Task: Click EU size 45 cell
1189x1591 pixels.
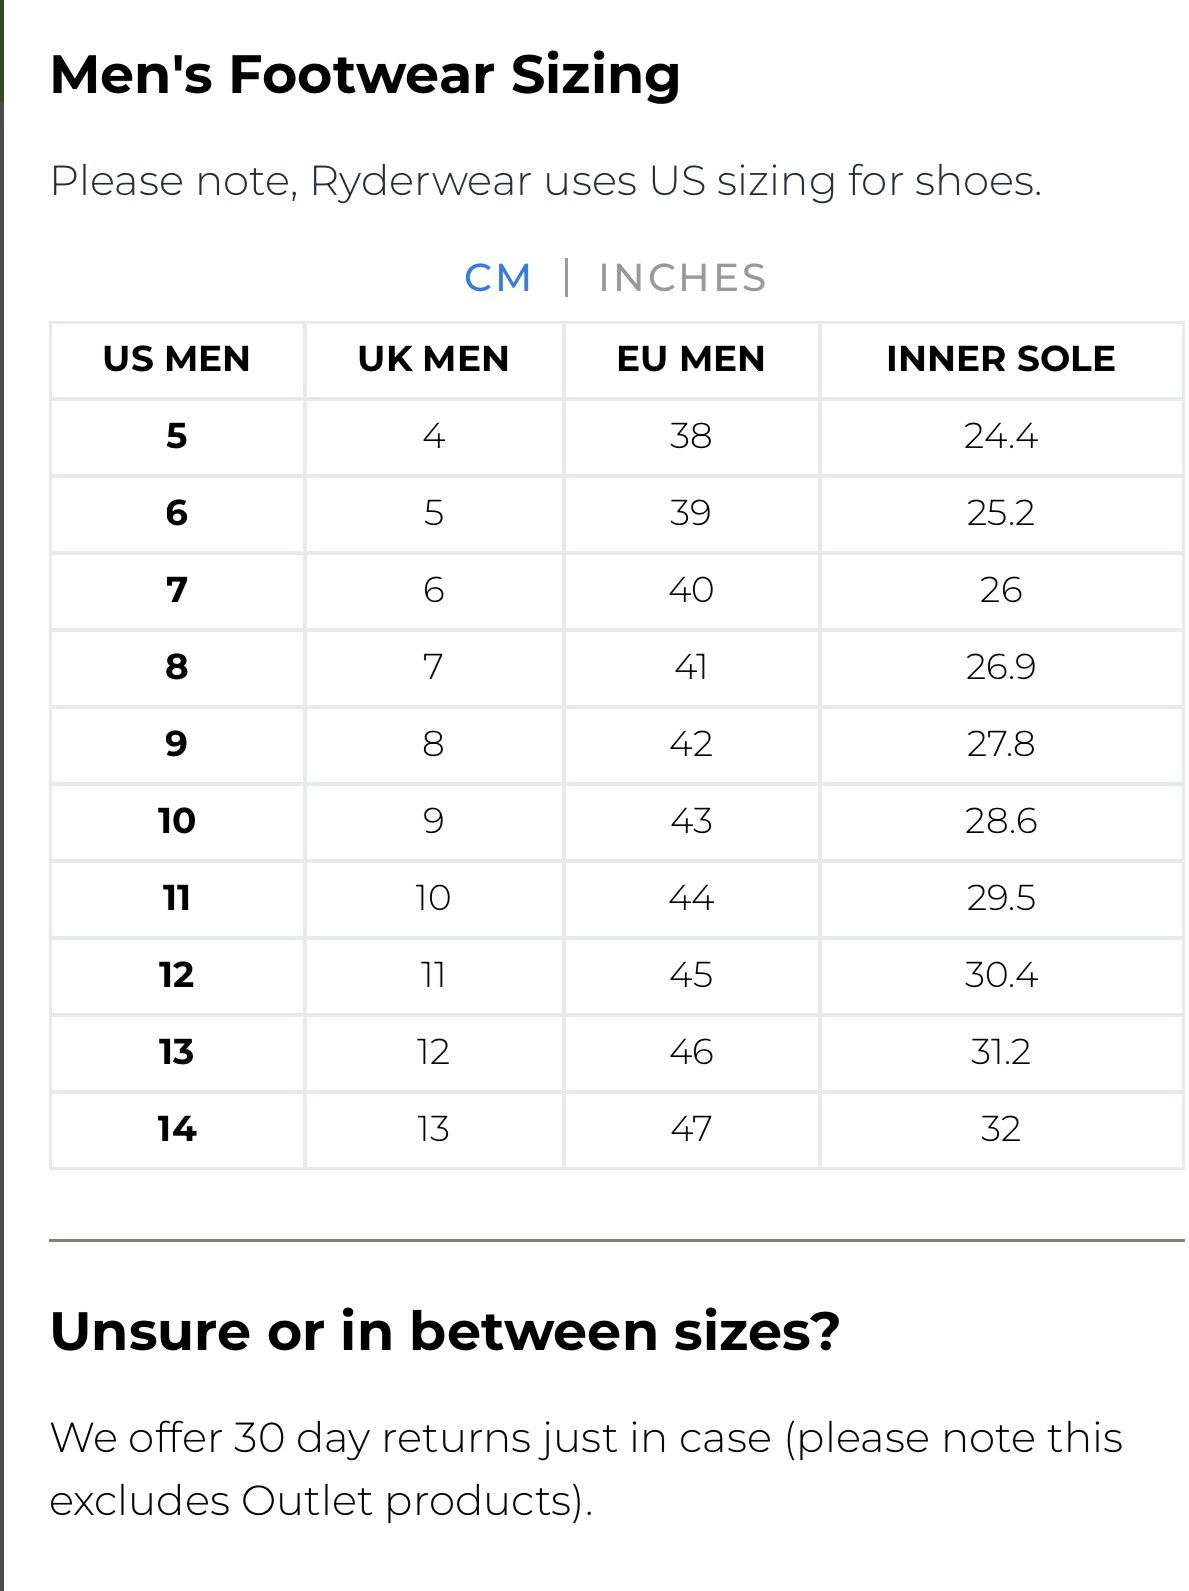Action: (691, 975)
